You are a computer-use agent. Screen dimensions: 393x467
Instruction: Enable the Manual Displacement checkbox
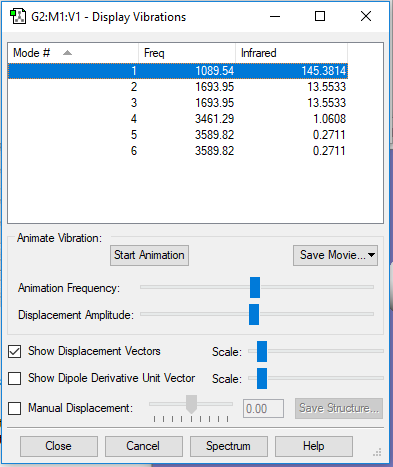coord(15,408)
